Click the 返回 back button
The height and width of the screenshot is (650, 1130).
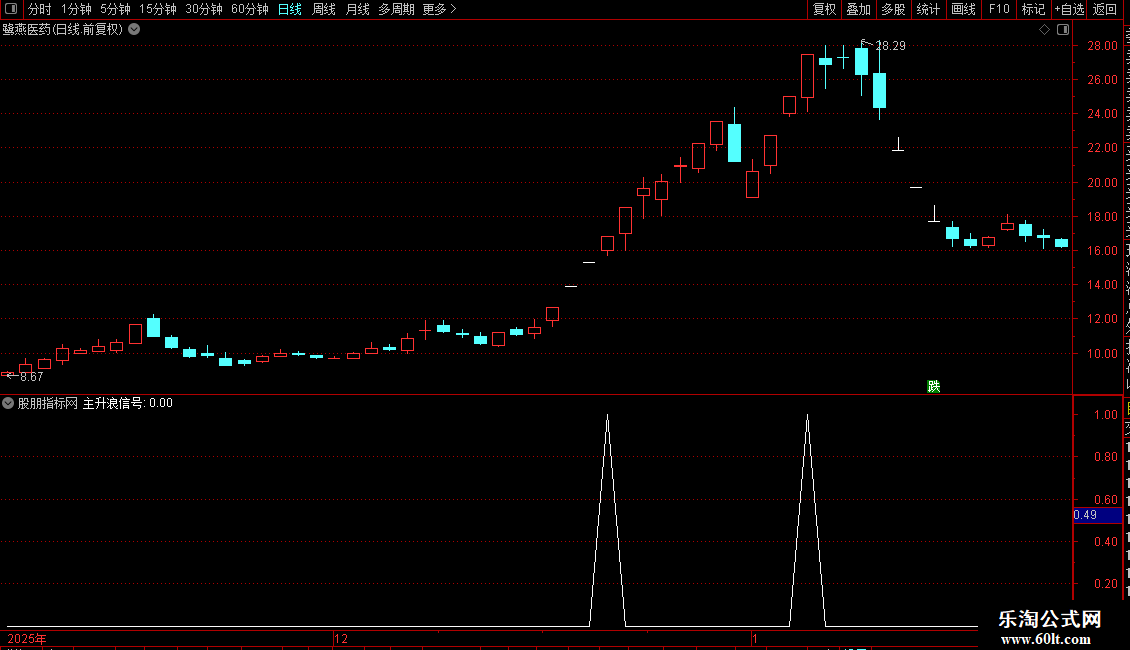1104,9
